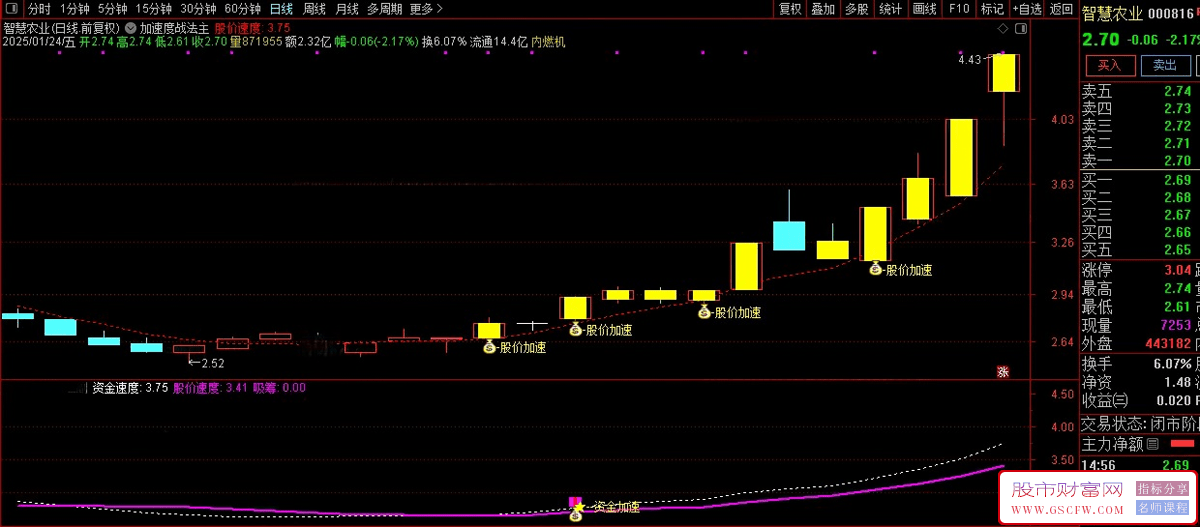Open the 统计 statistics tool
This screenshot has height=527, width=1200.
click(x=890, y=9)
